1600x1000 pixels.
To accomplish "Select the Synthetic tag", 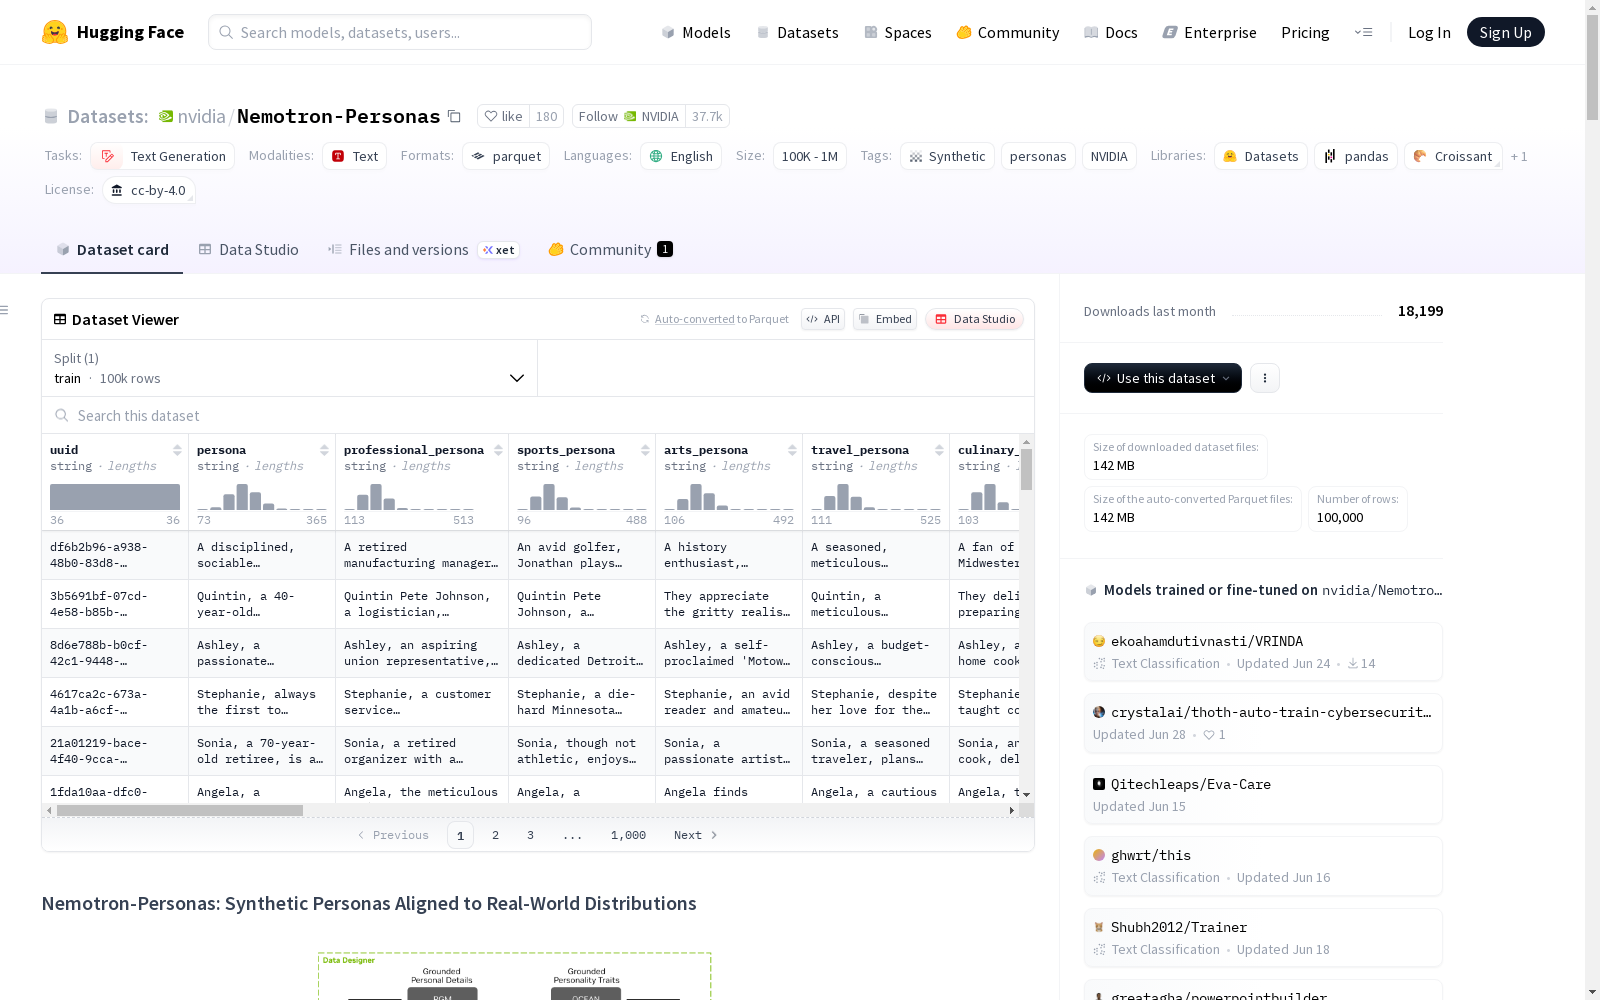I will click(x=947, y=156).
